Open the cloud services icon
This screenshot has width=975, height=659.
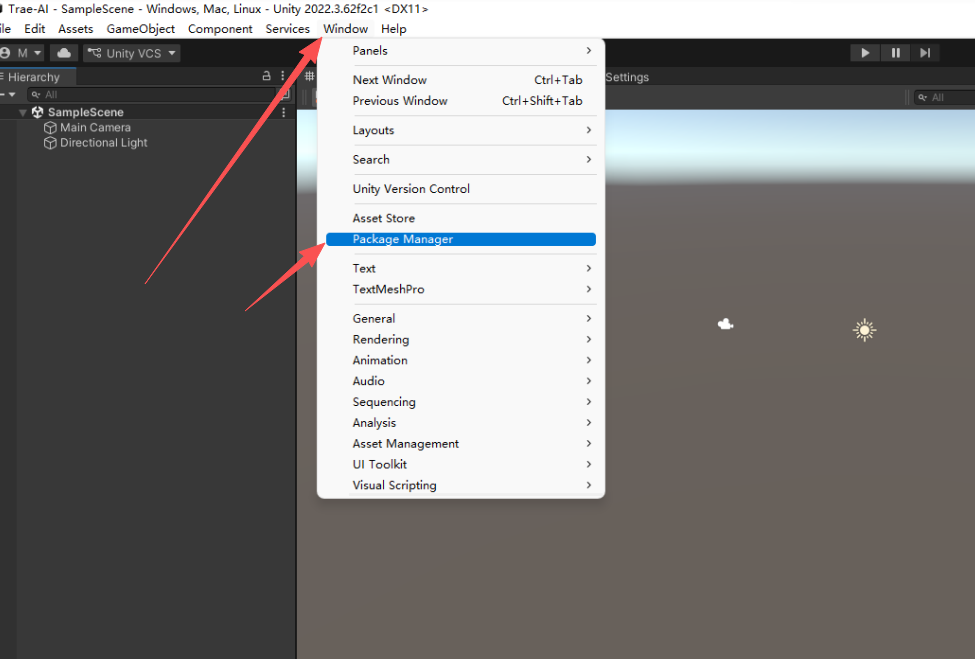click(64, 53)
